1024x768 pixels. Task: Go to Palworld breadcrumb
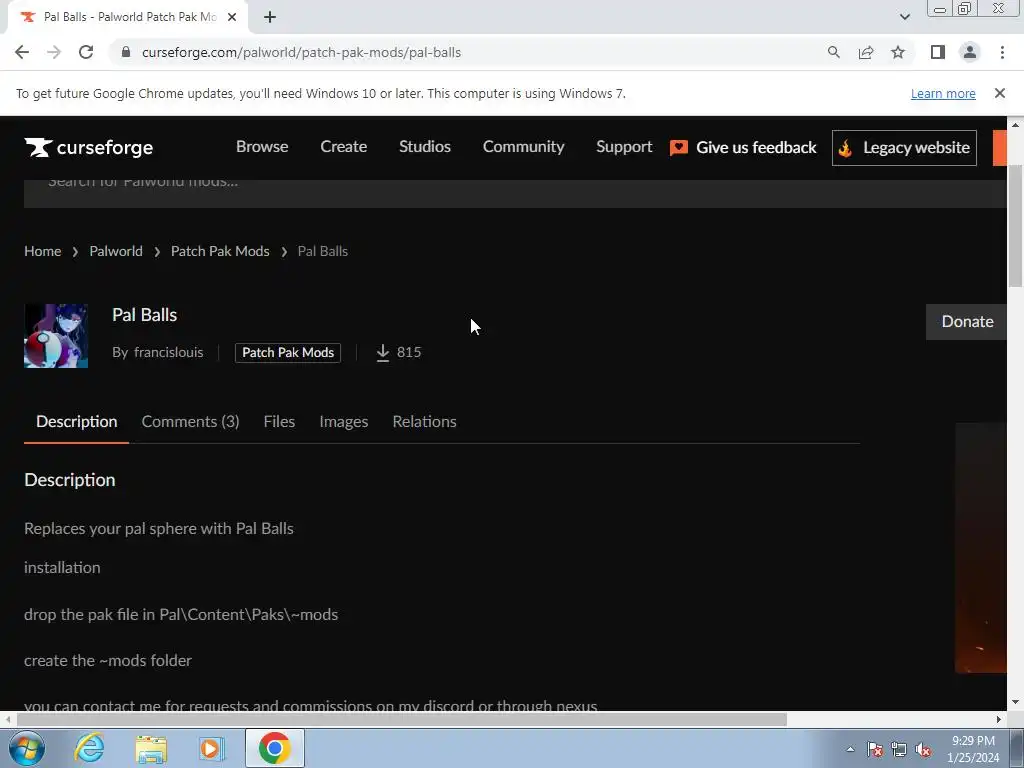[x=116, y=251]
